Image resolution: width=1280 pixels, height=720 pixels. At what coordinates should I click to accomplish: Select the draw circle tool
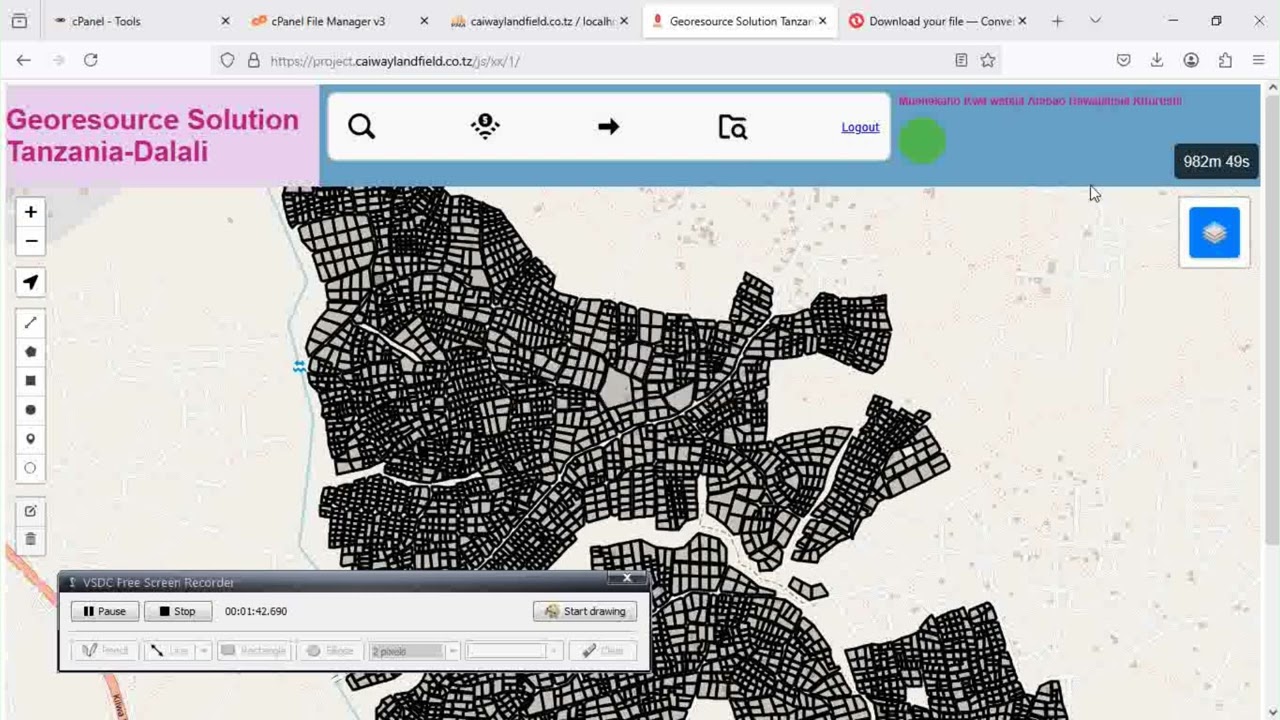pyautogui.click(x=31, y=410)
